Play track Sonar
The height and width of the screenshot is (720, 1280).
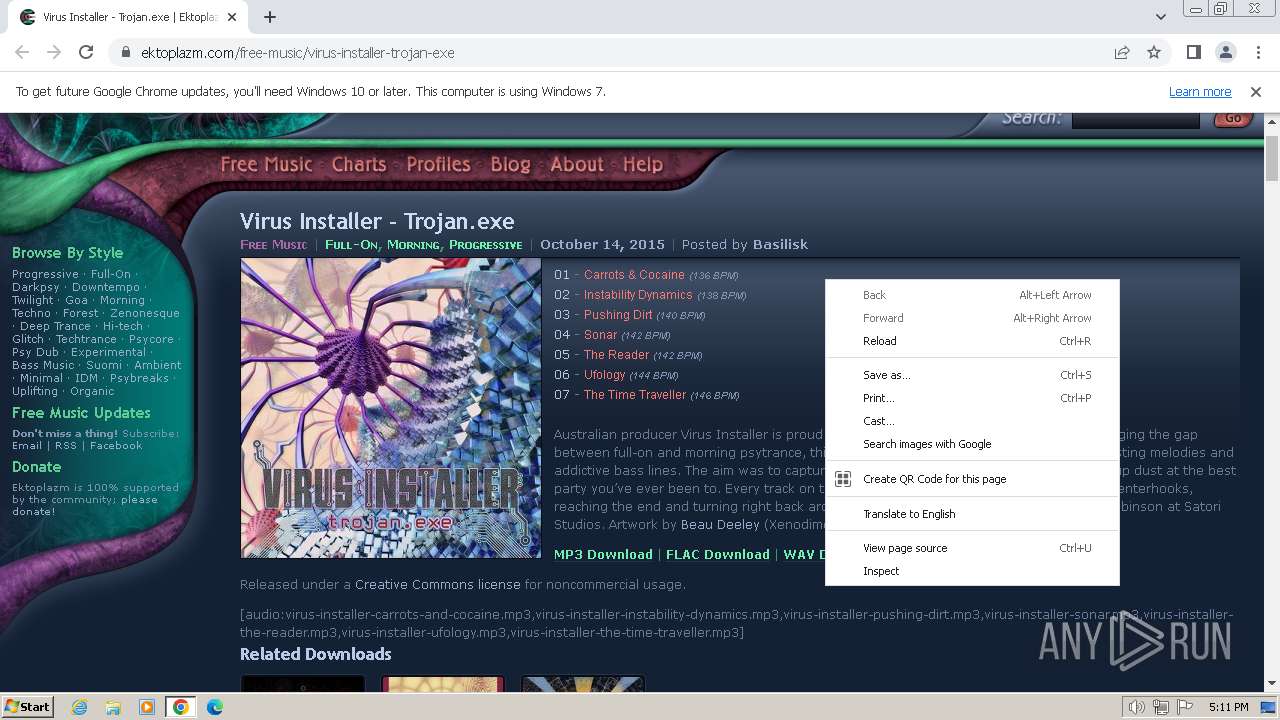[x=600, y=335]
